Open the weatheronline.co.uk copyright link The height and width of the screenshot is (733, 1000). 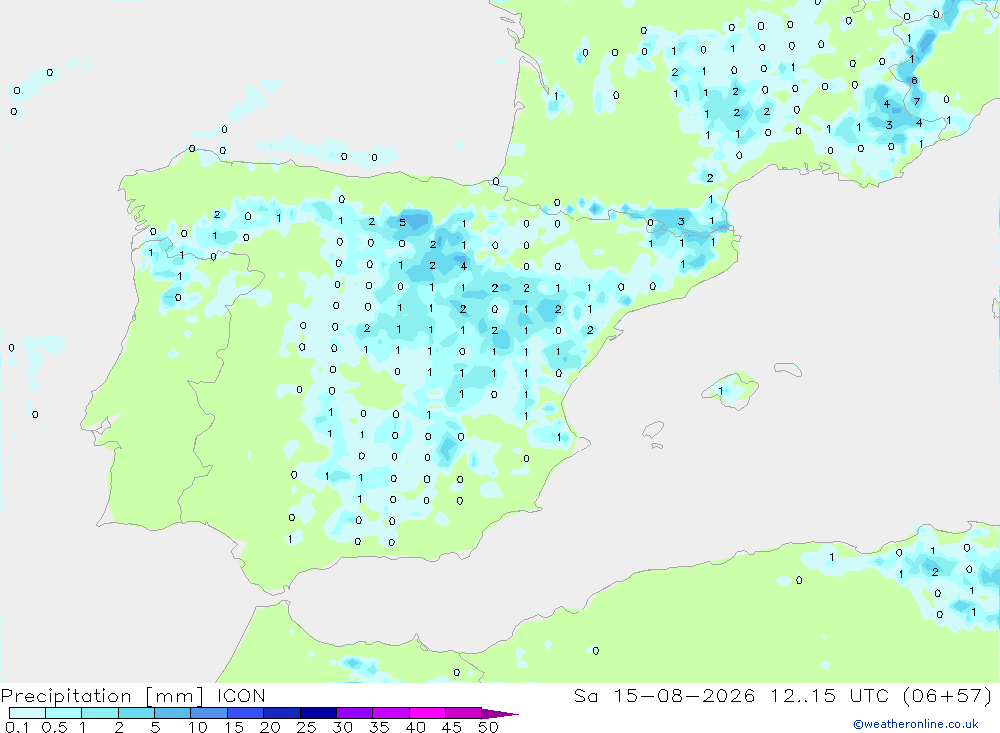click(x=916, y=724)
